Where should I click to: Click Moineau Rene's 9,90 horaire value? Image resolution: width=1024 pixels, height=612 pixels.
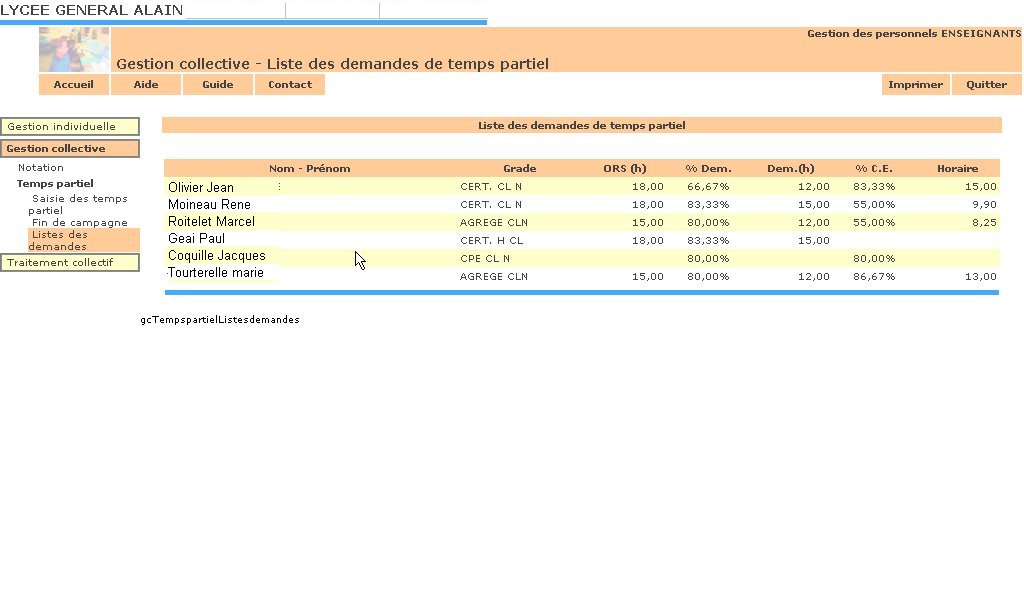[x=984, y=205]
